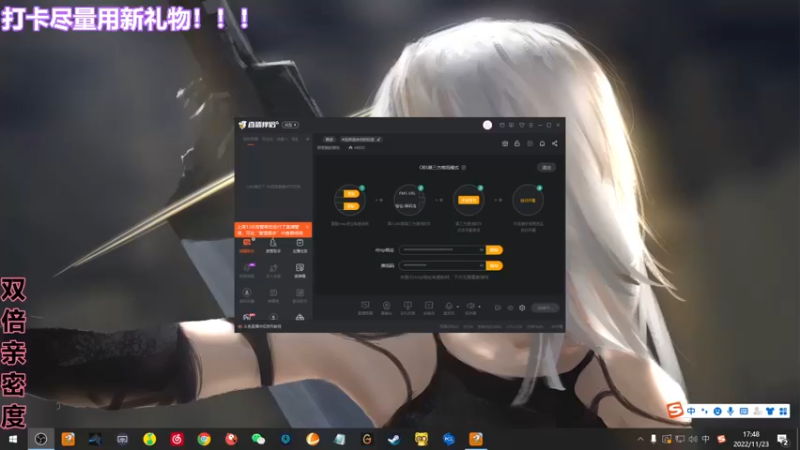Open the circular download arrow tool in the left panel
Screen dimensions: 800x450
[x=273, y=317]
